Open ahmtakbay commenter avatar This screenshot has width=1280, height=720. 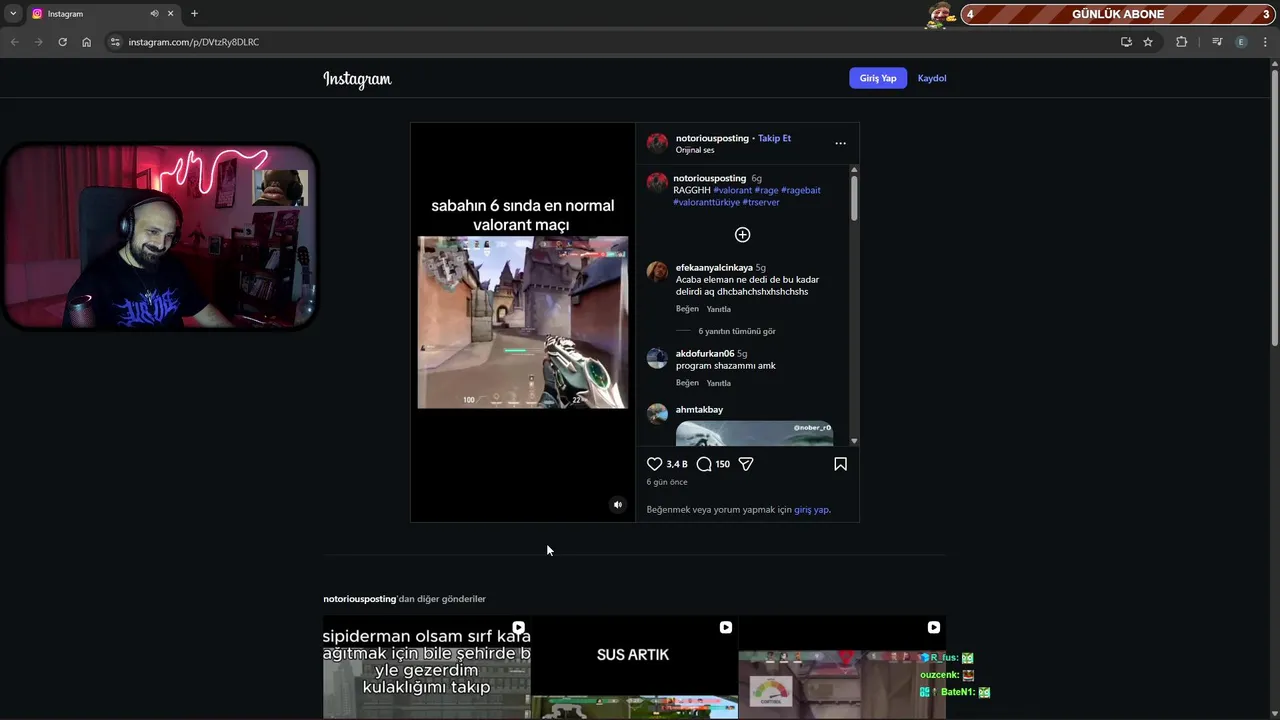coord(657,414)
